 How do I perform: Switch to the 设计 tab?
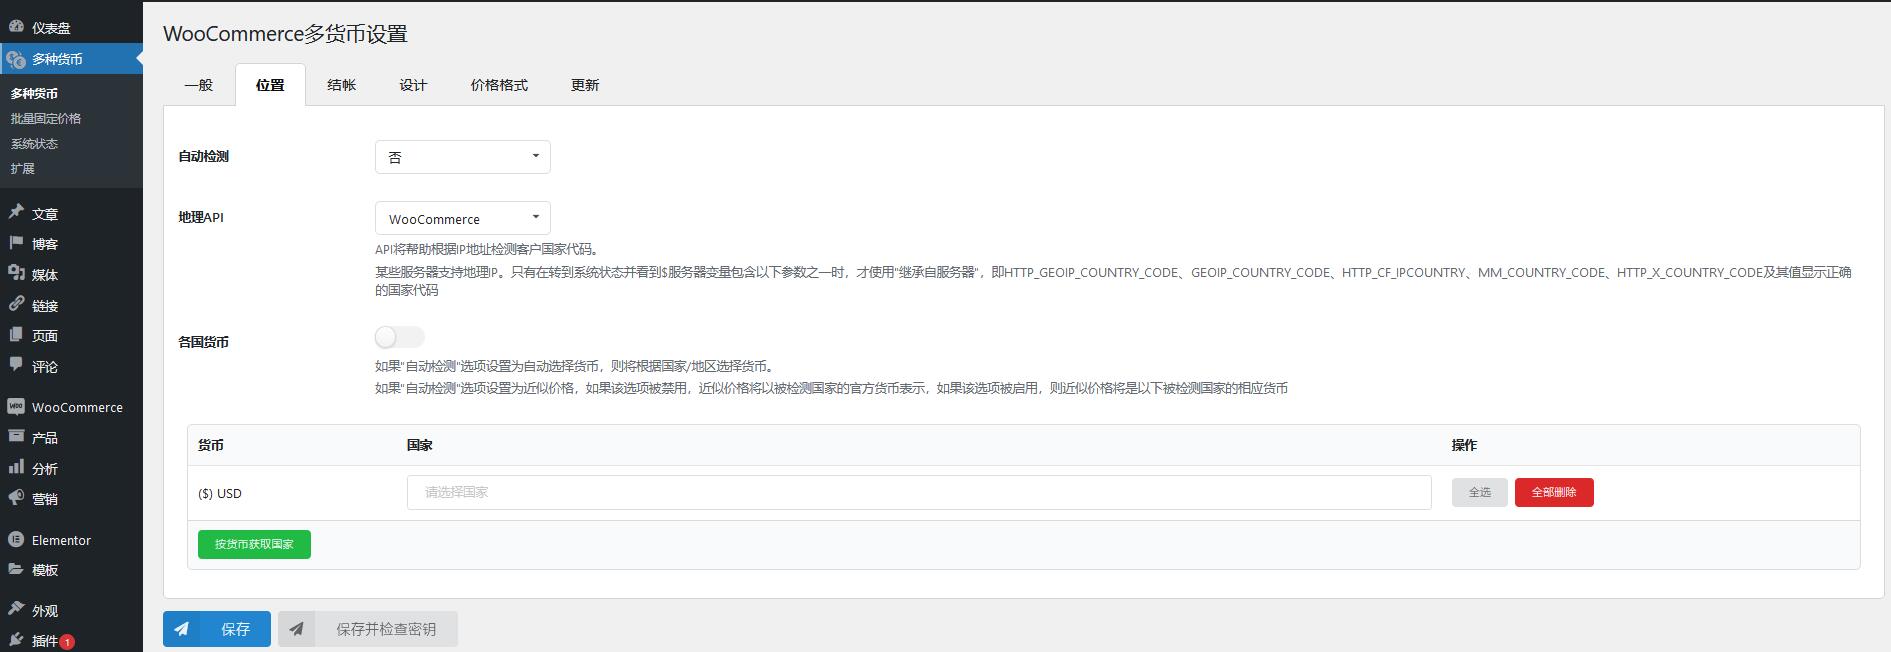(x=413, y=85)
